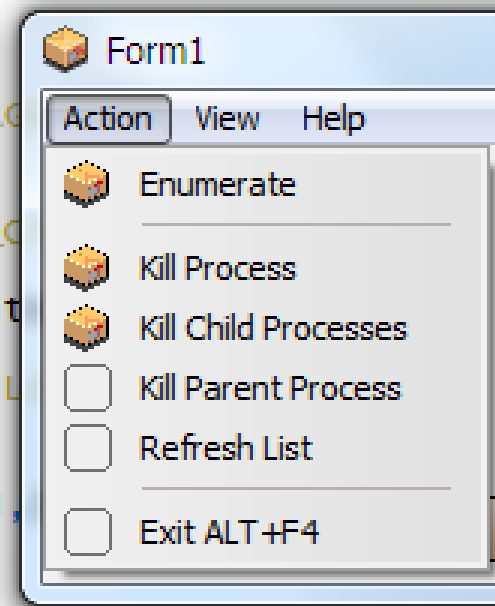Choose Exit ALT+F4 from the menu
Viewport: 495px width, 606px height.
point(229,532)
